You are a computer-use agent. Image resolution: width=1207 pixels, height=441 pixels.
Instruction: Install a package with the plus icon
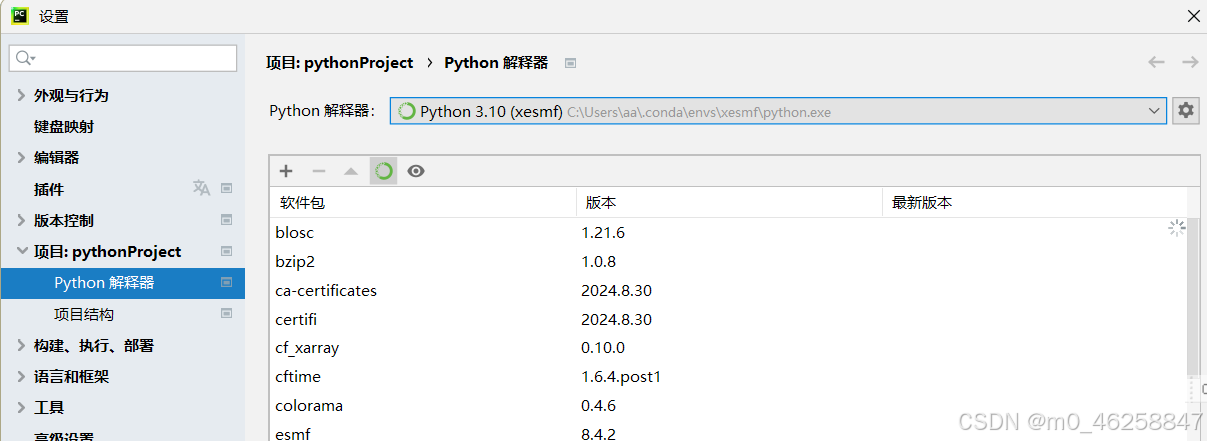pos(286,171)
